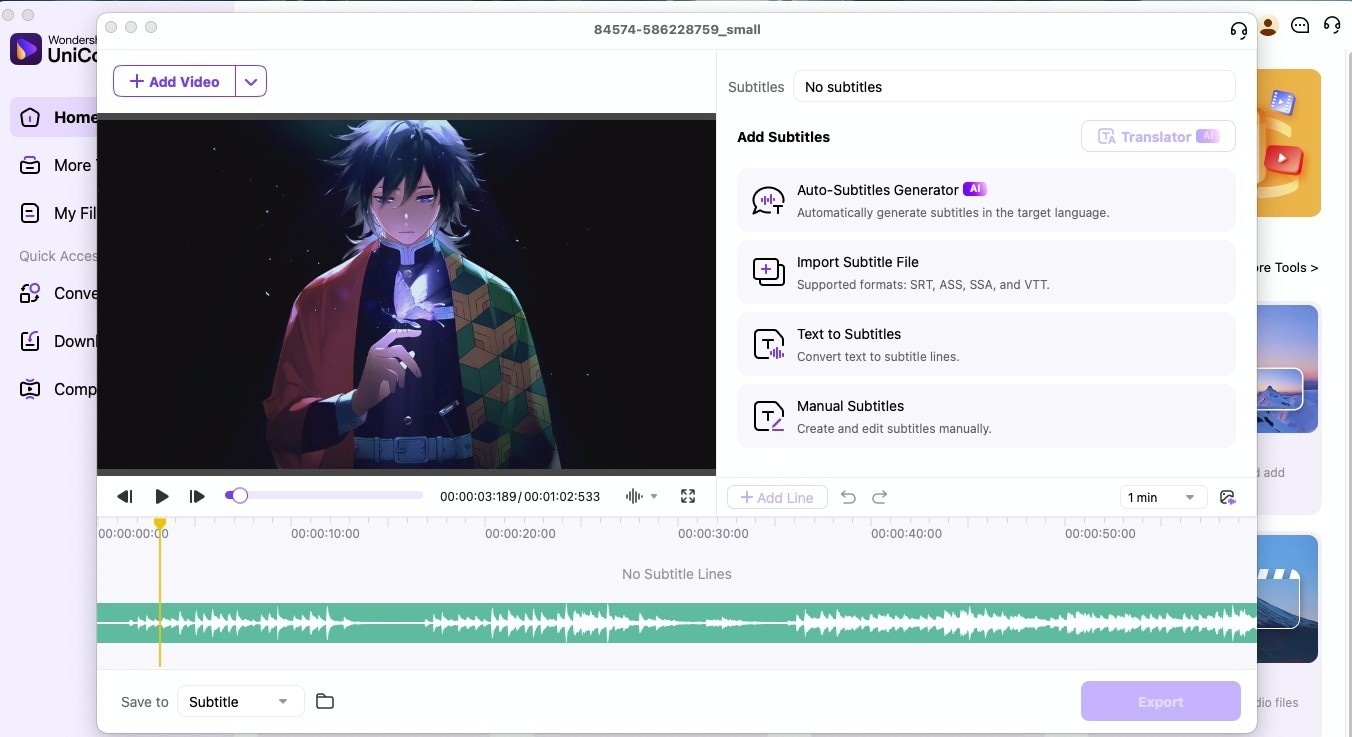This screenshot has height=737, width=1352.
Task: Open the output folder icon
Action: click(325, 701)
